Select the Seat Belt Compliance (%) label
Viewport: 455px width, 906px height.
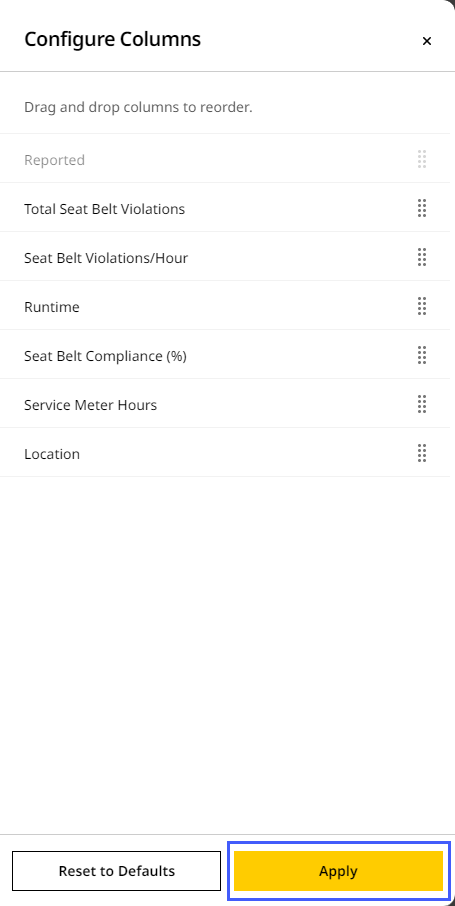(x=105, y=356)
